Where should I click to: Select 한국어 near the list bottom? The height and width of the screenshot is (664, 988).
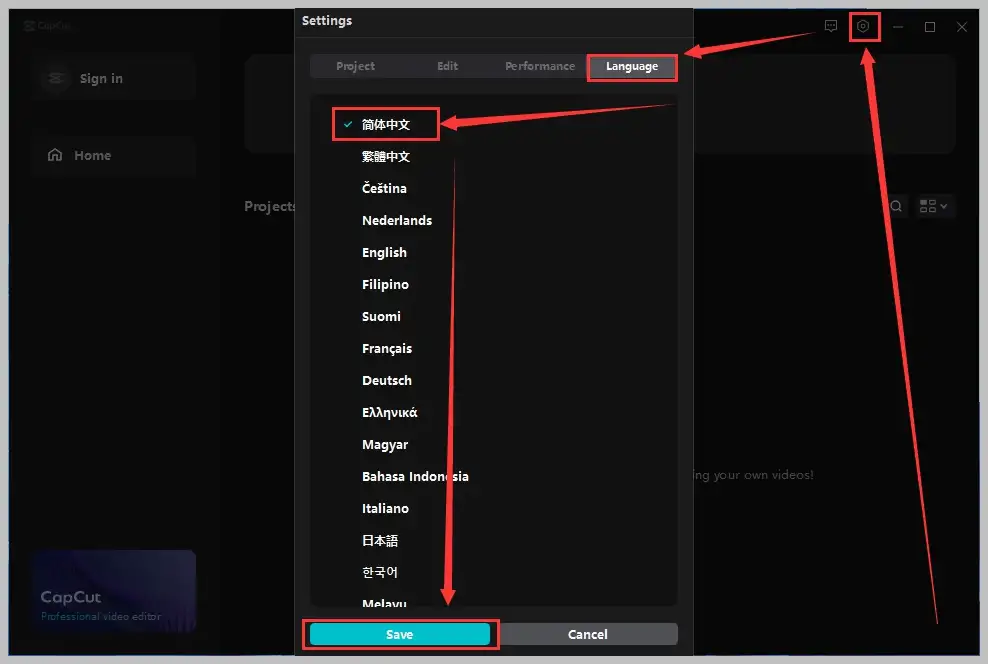click(381, 572)
